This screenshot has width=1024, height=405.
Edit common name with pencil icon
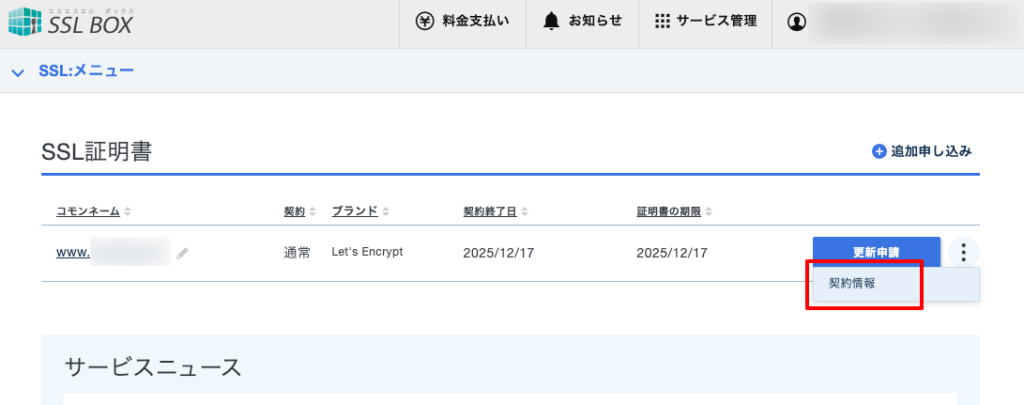(x=182, y=254)
